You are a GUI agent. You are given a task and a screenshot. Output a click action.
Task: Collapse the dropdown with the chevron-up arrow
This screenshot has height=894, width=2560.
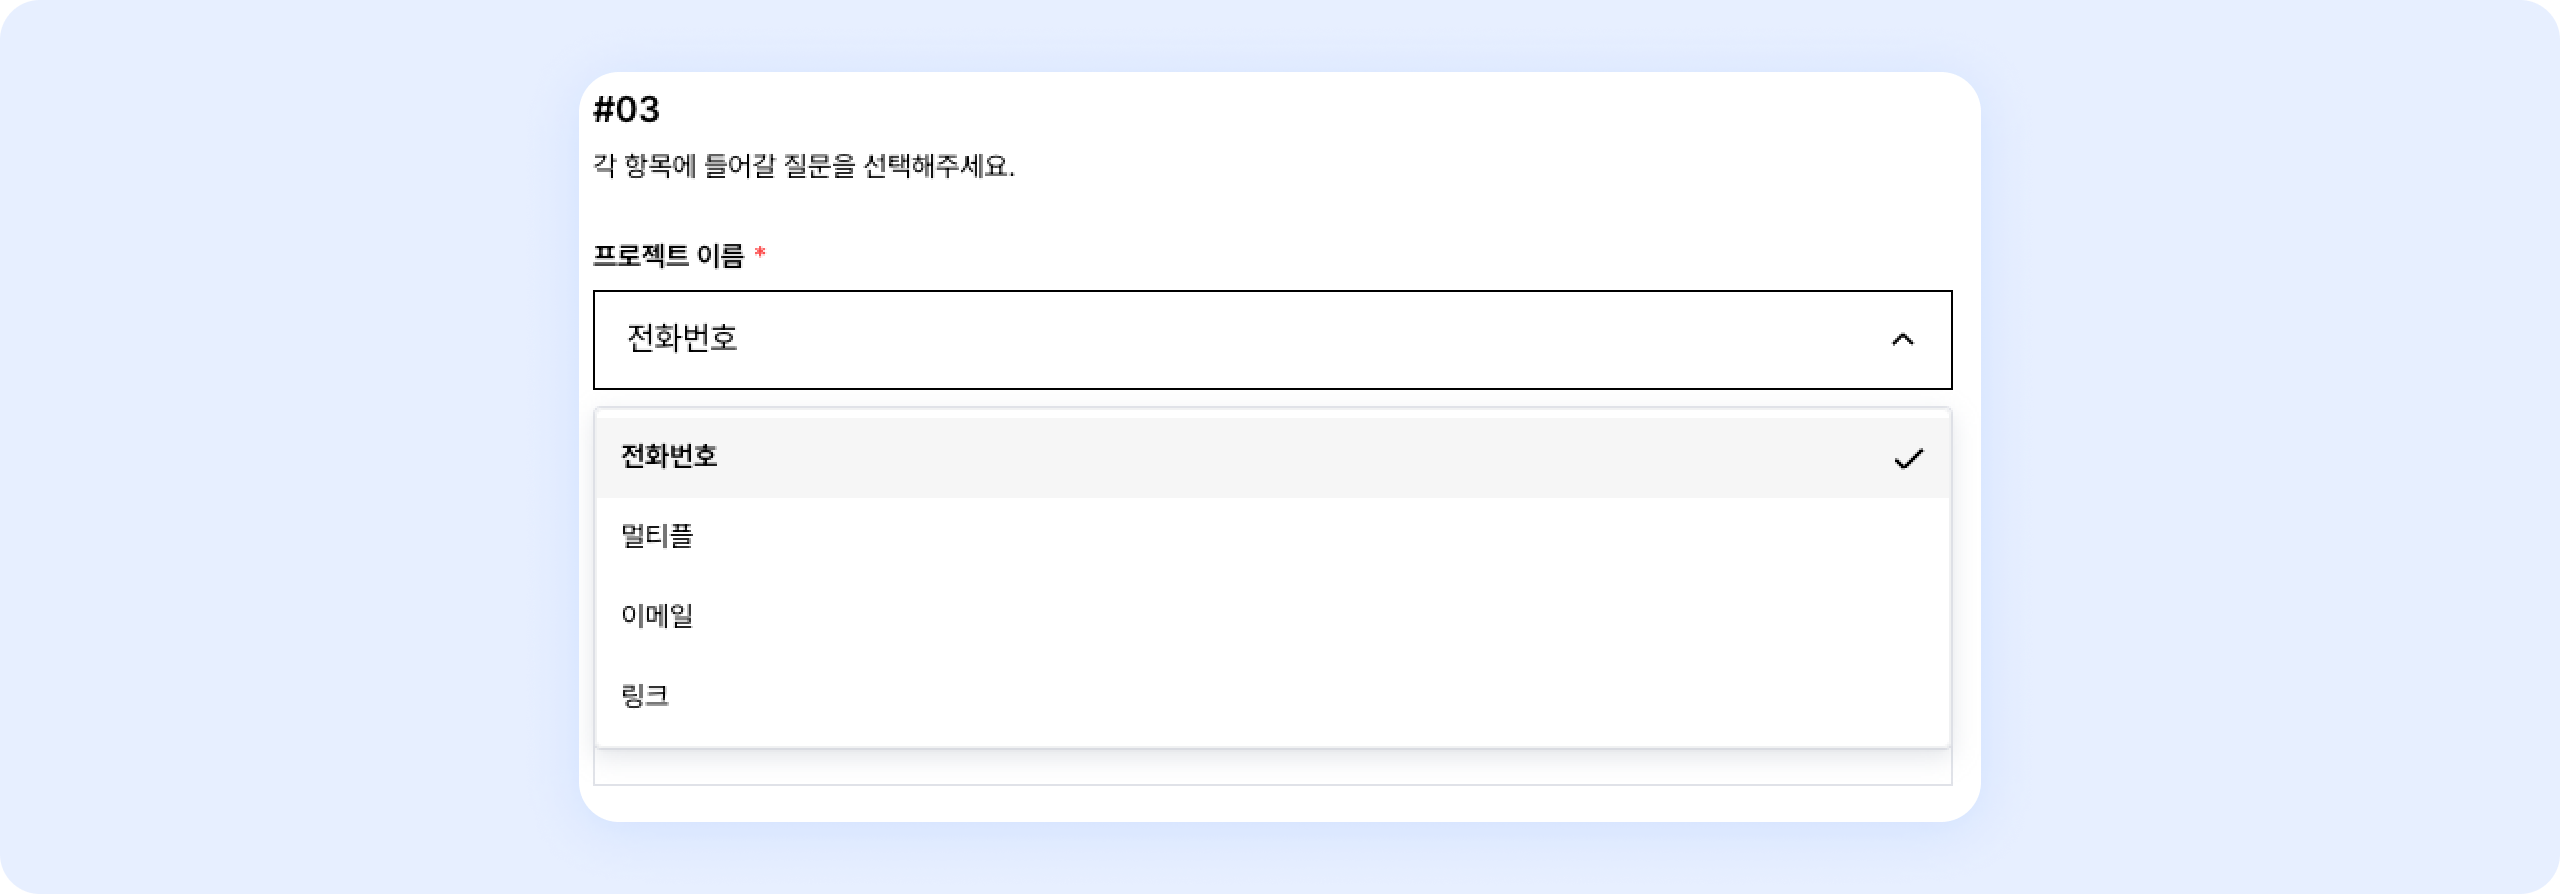click(1902, 340)
